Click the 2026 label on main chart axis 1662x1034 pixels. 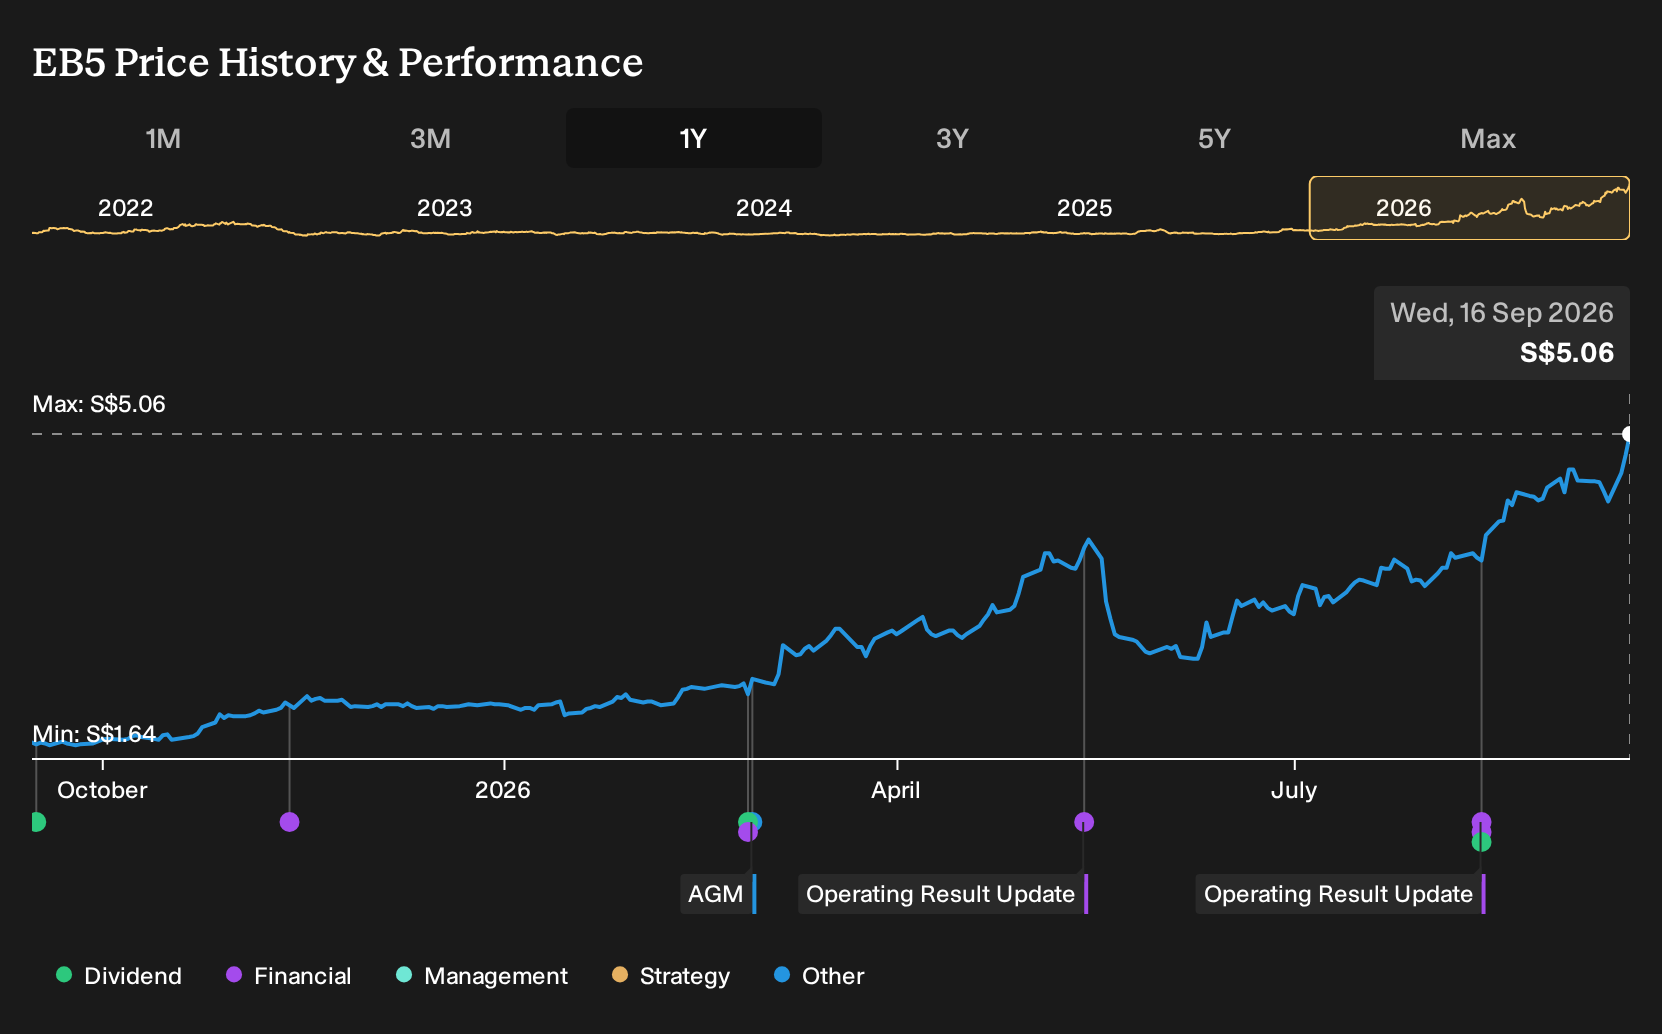pos(503,790)
